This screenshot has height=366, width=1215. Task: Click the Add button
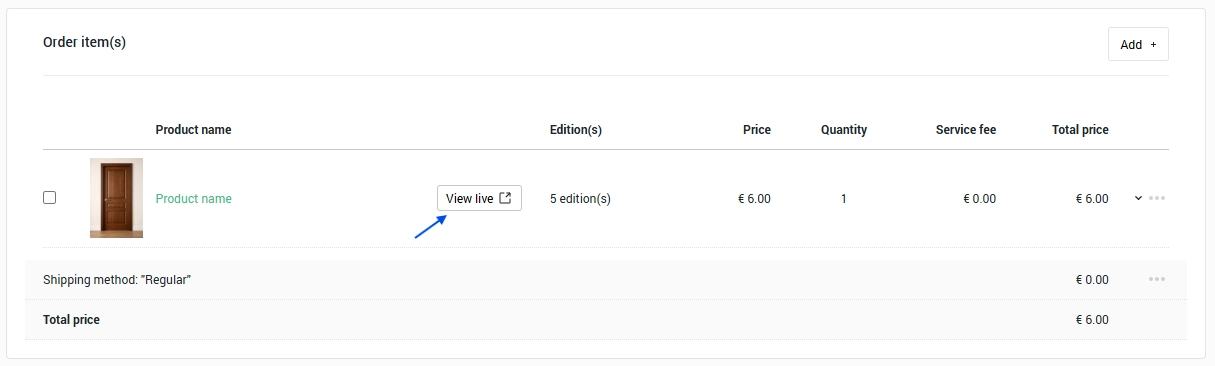(x=1138, y=44)
